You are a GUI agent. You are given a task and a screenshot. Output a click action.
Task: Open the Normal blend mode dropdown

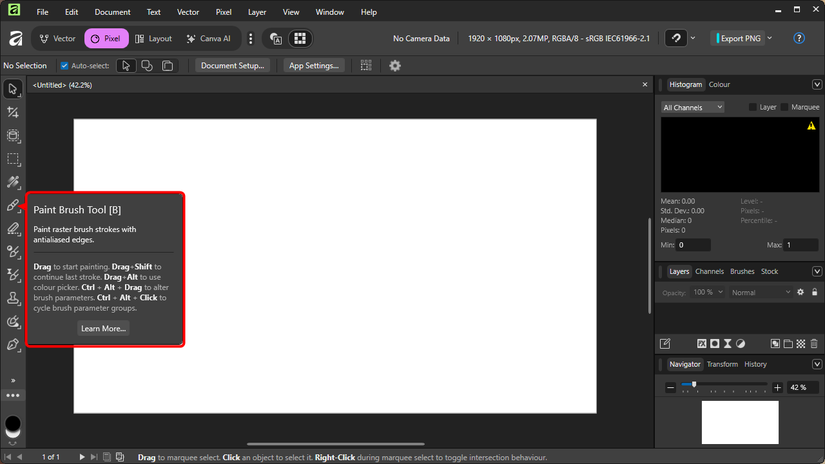[760, 292]
